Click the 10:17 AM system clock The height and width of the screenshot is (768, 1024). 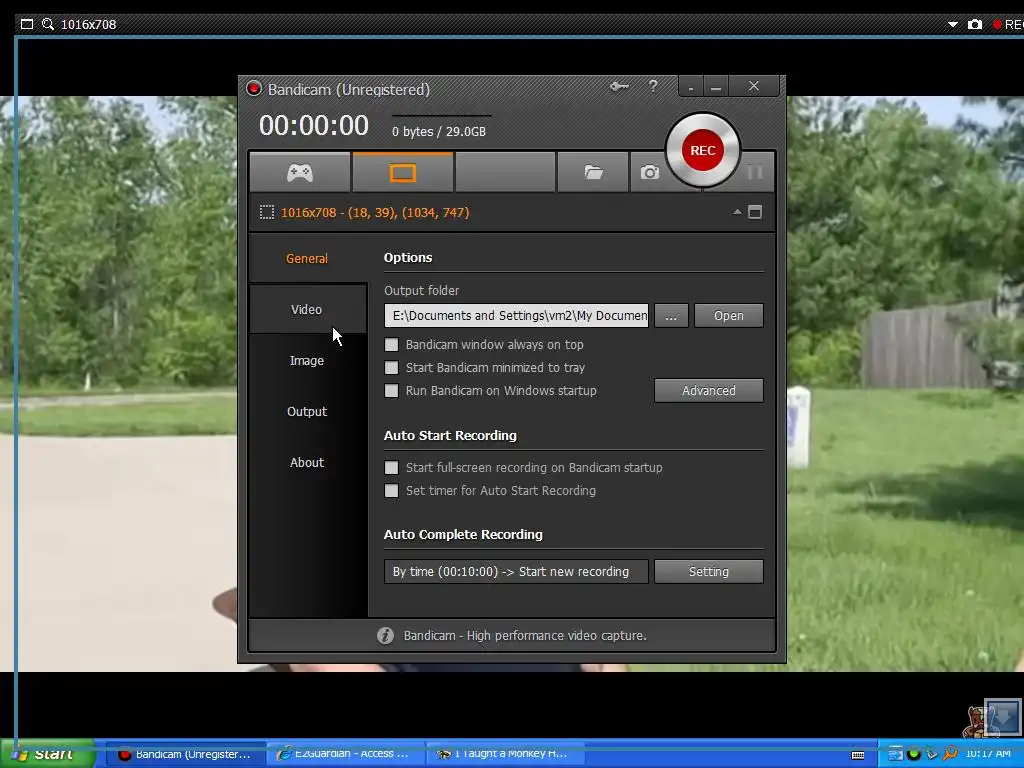[987, 754]
